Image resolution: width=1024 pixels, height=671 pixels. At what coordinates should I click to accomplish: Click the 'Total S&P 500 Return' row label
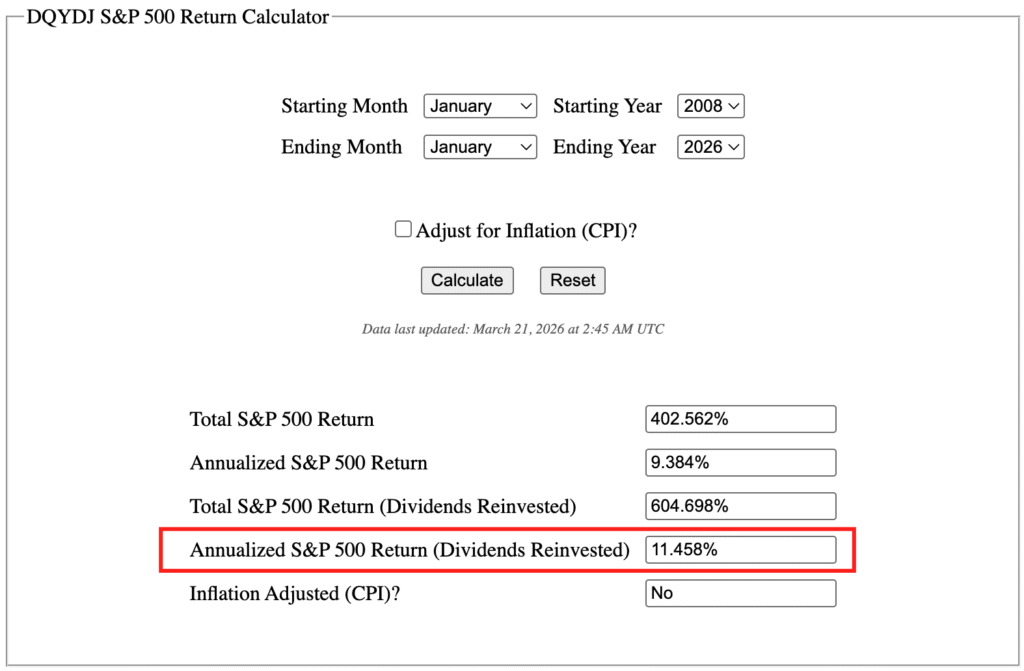(x=282, y=419)
